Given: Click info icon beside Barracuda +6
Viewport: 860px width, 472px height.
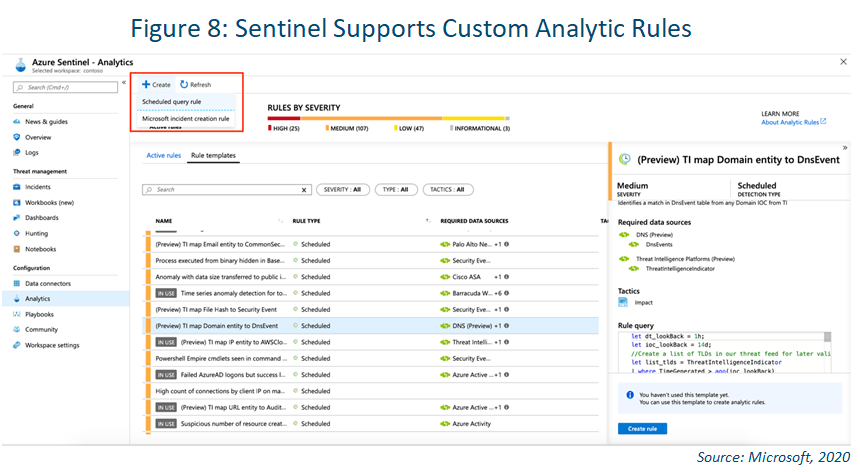Looking at the screenshot, I should (x=506, y=293).
